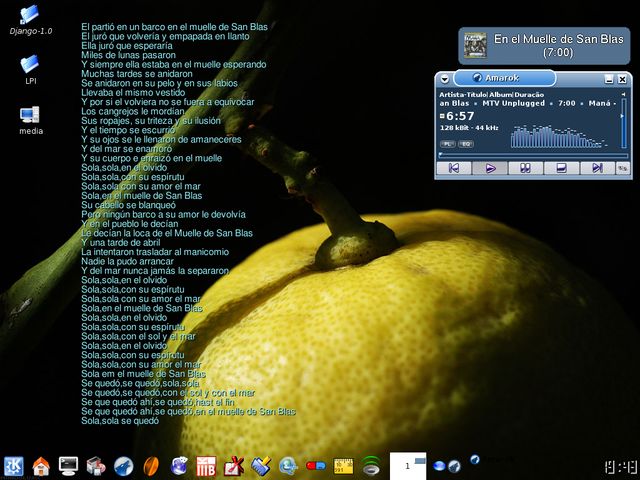640x480 pixels.
Task: Toggle the 6:57 elapsed time display
Action: tap(460, 116)
